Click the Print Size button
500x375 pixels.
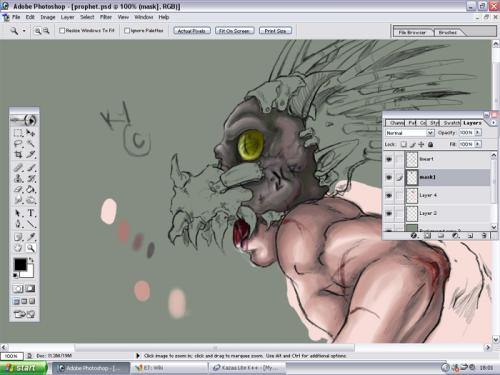275,31
